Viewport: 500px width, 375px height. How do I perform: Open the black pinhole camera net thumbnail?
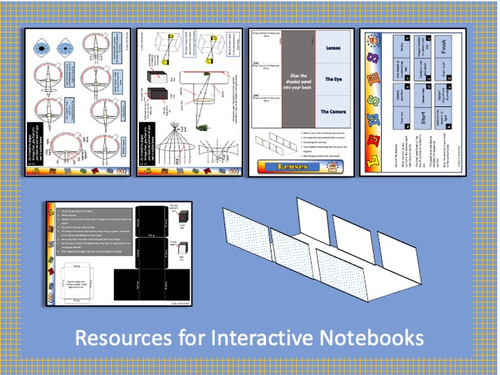coord(119,254)
